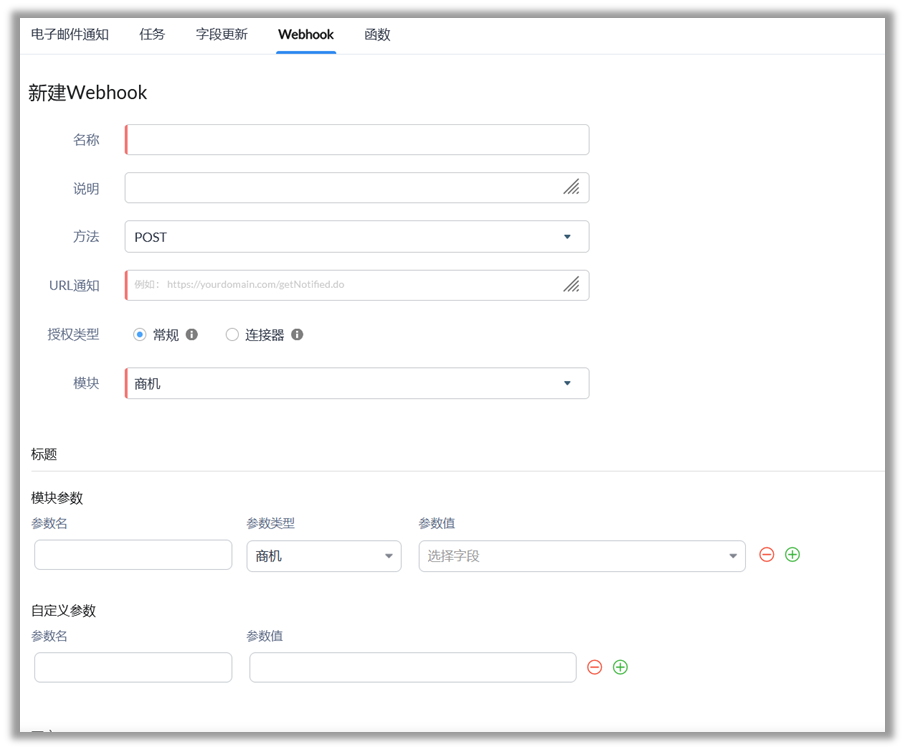Remove the 自定义参数 row with red minus icon

594,667
